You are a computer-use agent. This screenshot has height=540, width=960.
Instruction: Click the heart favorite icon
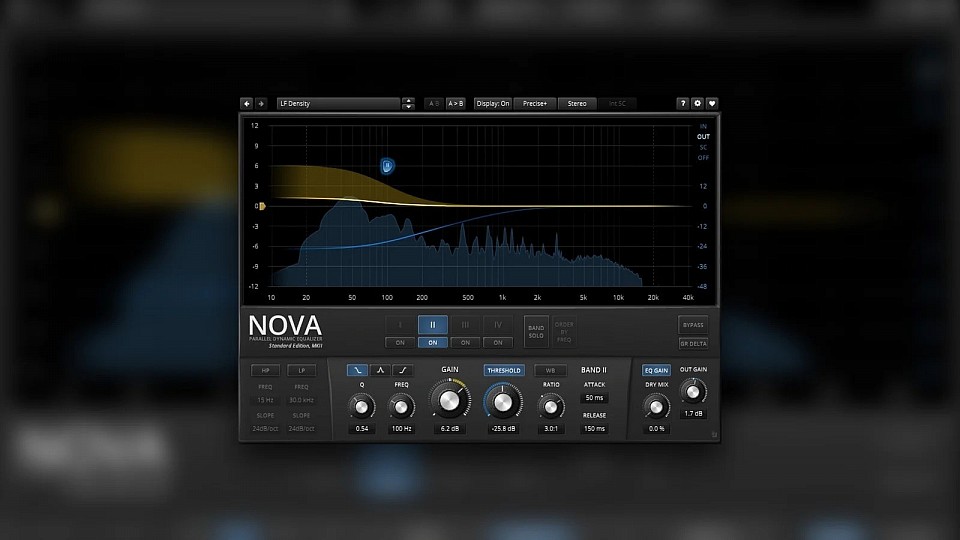(x=711, y=103)
